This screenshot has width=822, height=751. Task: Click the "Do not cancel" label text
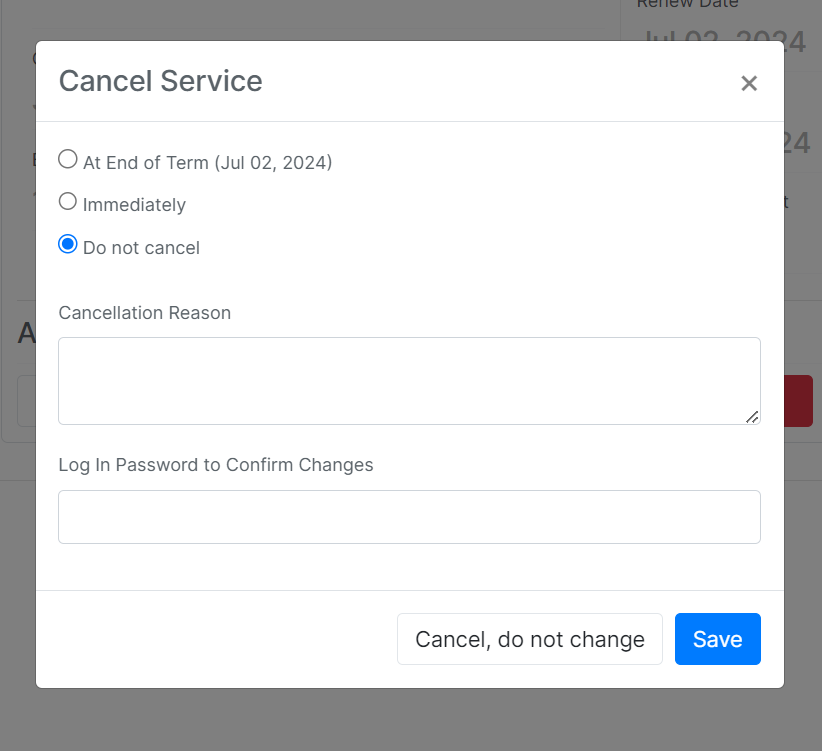(142, 248)
